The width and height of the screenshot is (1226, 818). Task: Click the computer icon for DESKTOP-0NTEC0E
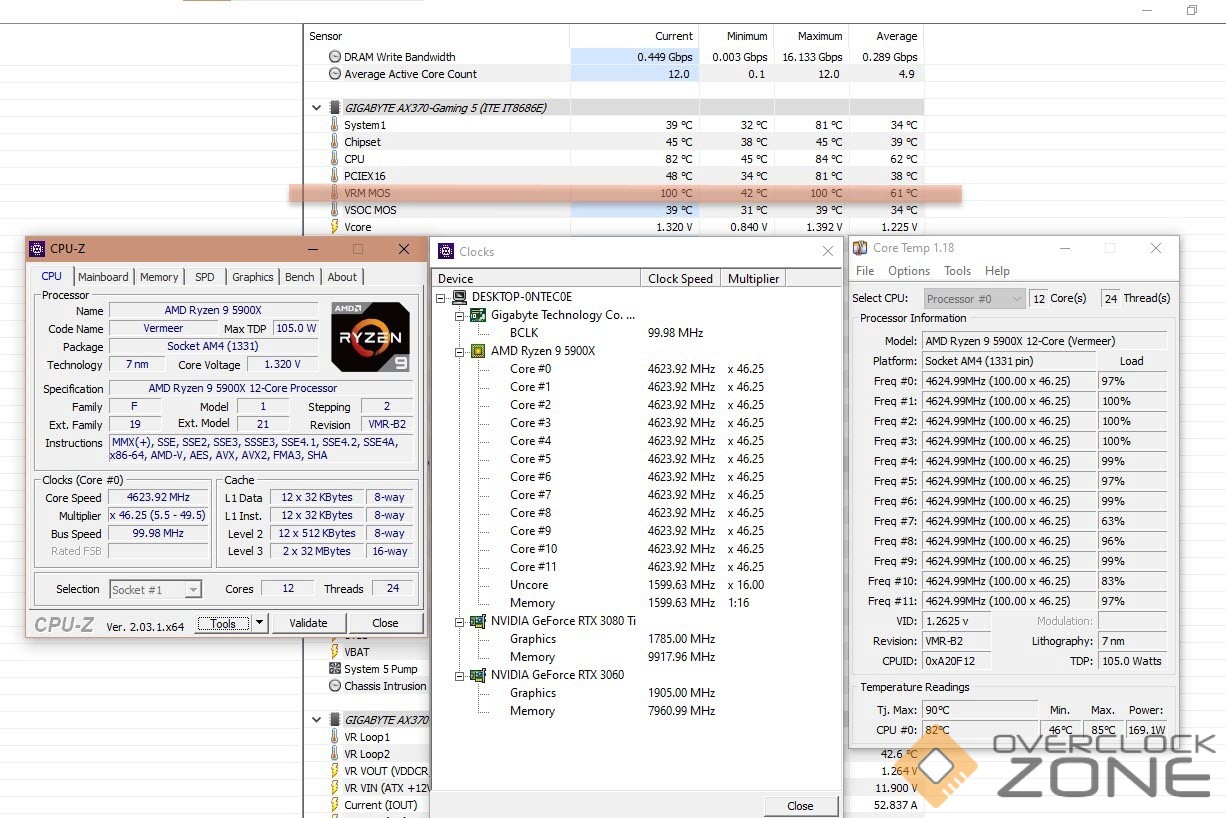460,297
